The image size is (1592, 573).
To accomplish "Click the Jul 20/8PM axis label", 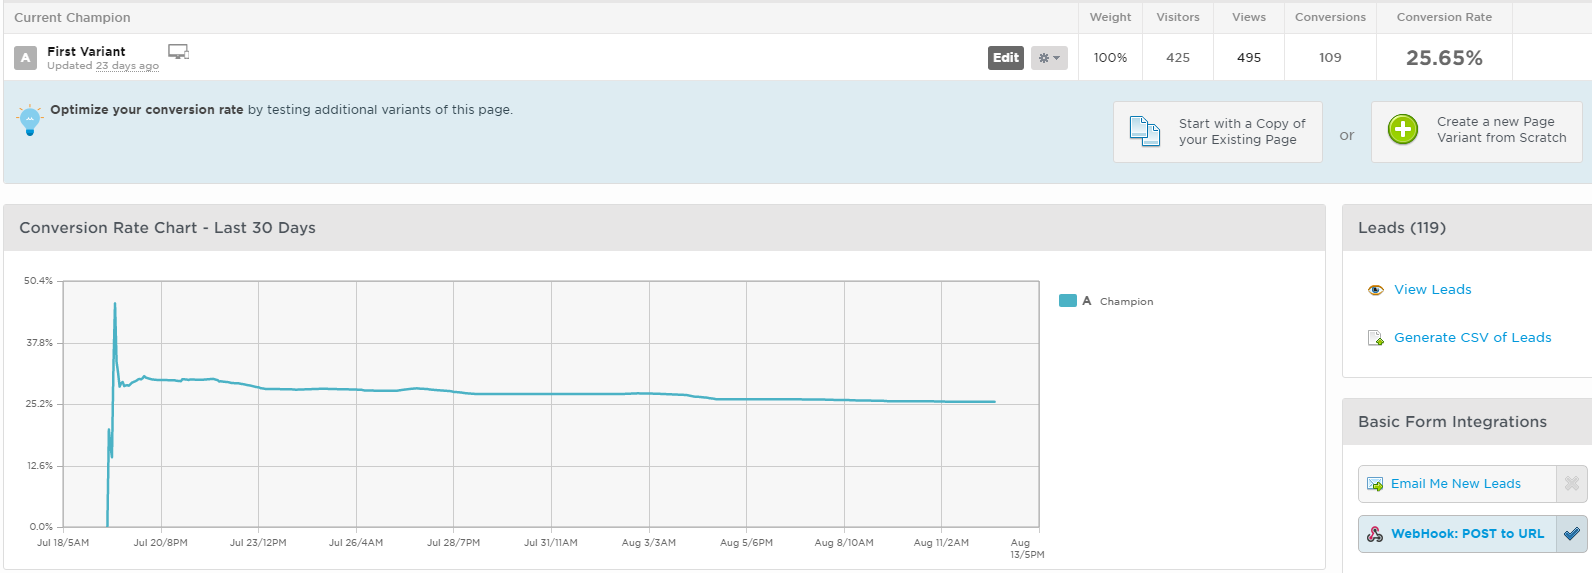I will (x=161, y=543).
